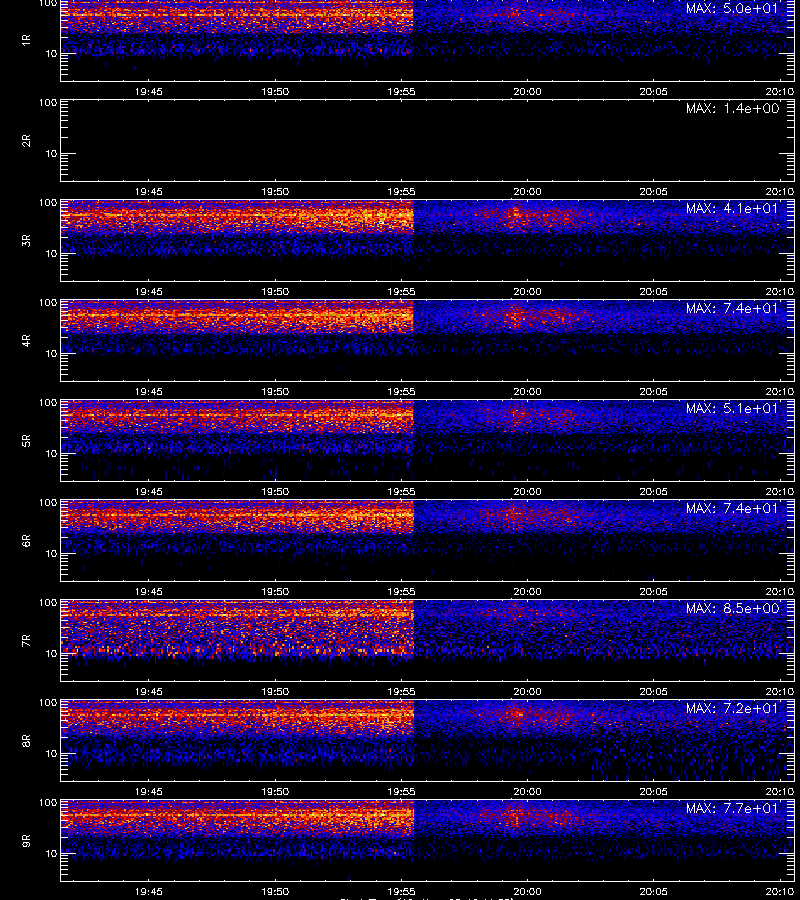Click the 10 y-axis label of panel 7R
This screenshot has height=900, width=800.
(51, 654)
